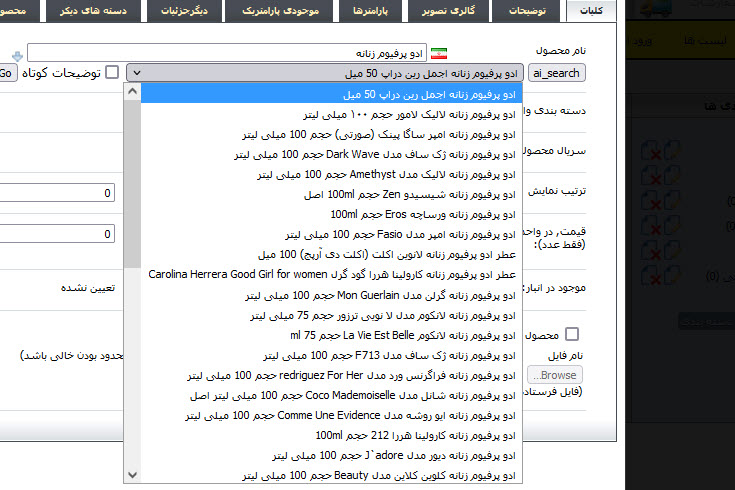The width and height of the screenshot is (735, 490).
Task: Select Comme Une Evidence option
Action: (x=332, y=415)
